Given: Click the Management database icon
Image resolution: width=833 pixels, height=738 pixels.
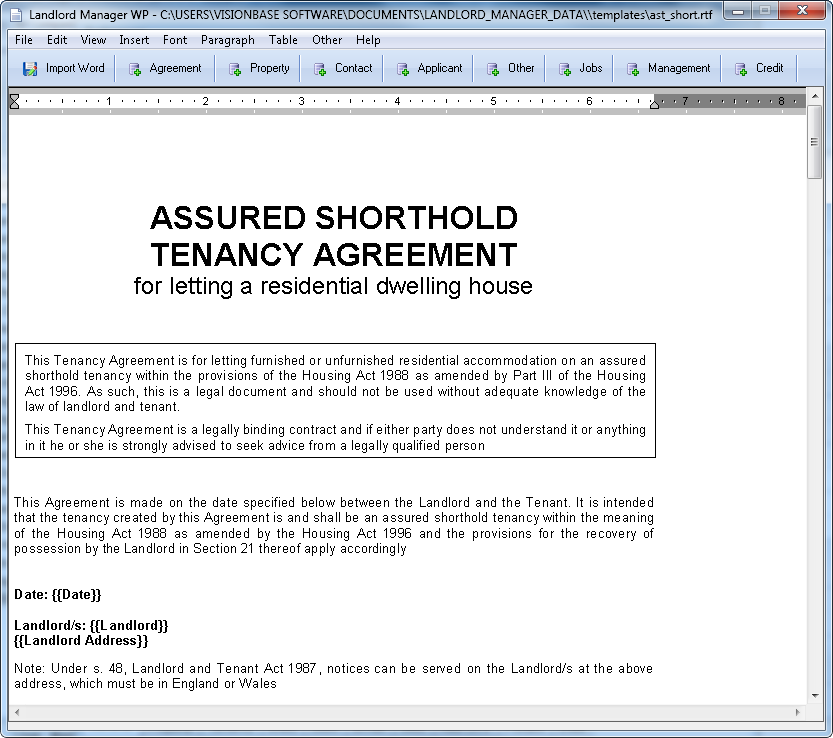Looking at the screenshot, I should [633, 69].
